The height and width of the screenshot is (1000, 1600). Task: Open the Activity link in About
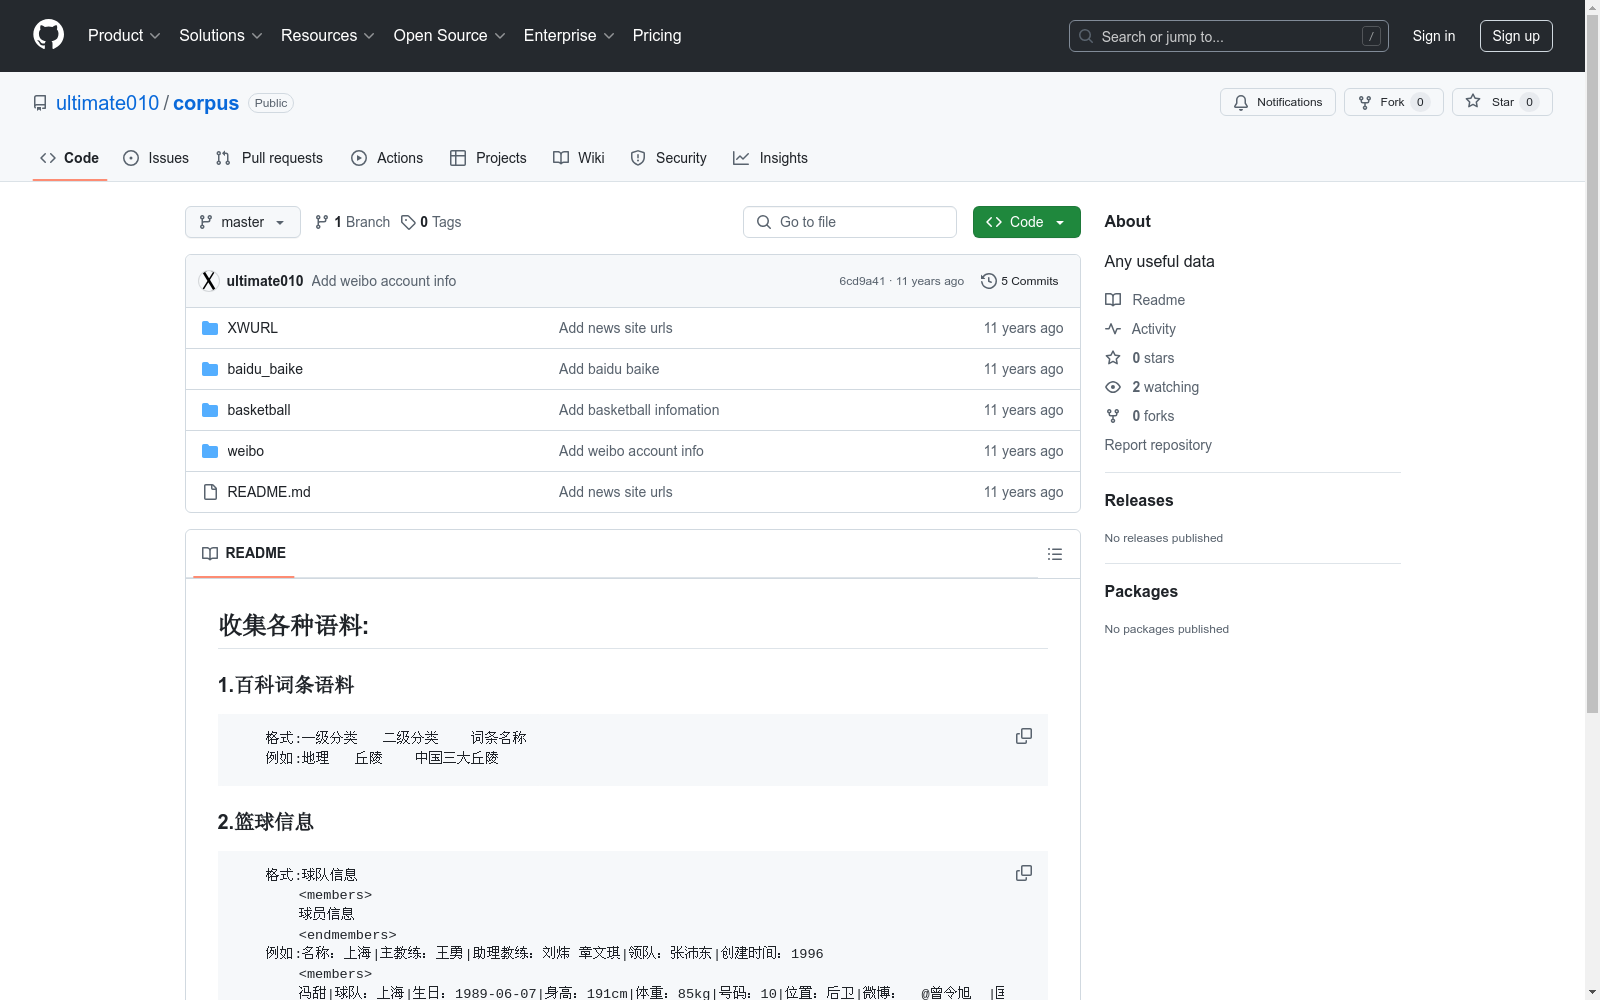[1141, 329]
